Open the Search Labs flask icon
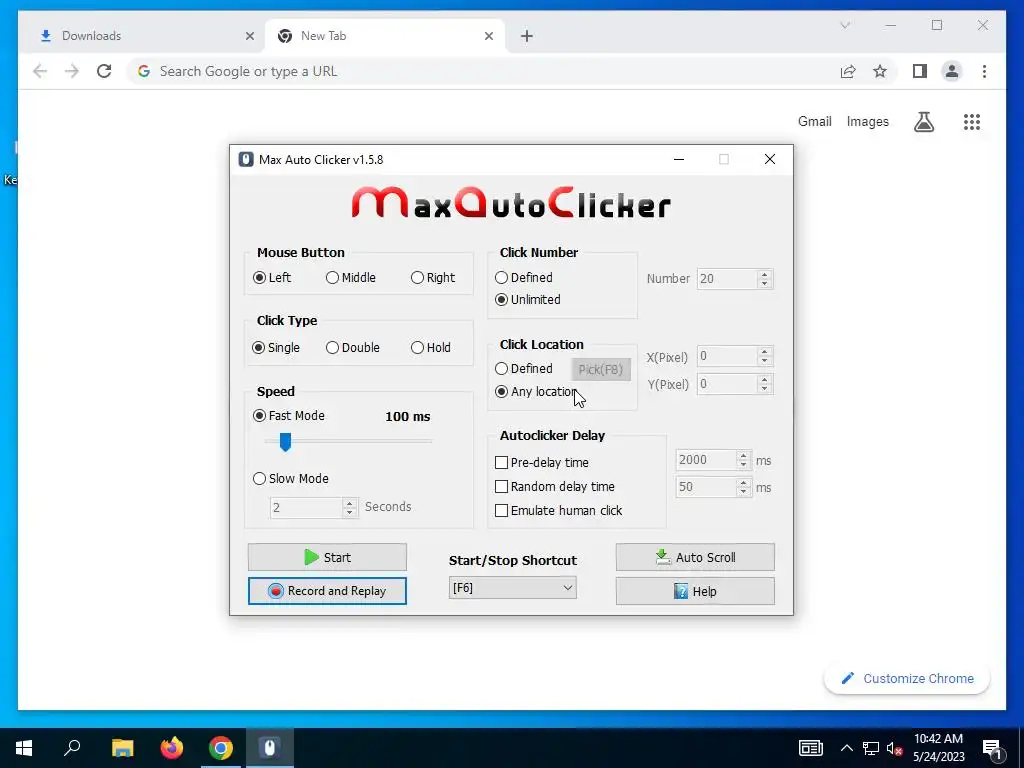The height and width of the screenshot is (768, 1024). pos(923,121)
